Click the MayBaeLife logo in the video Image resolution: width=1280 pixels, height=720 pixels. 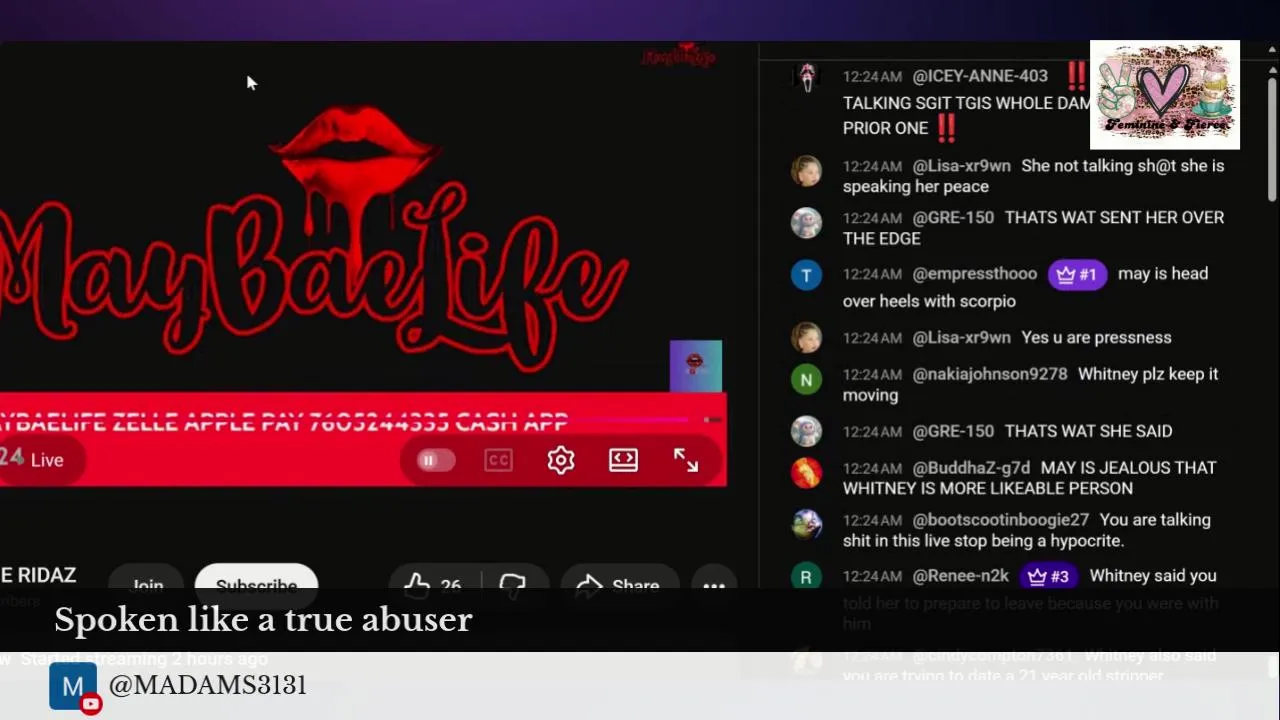[315, 240]
